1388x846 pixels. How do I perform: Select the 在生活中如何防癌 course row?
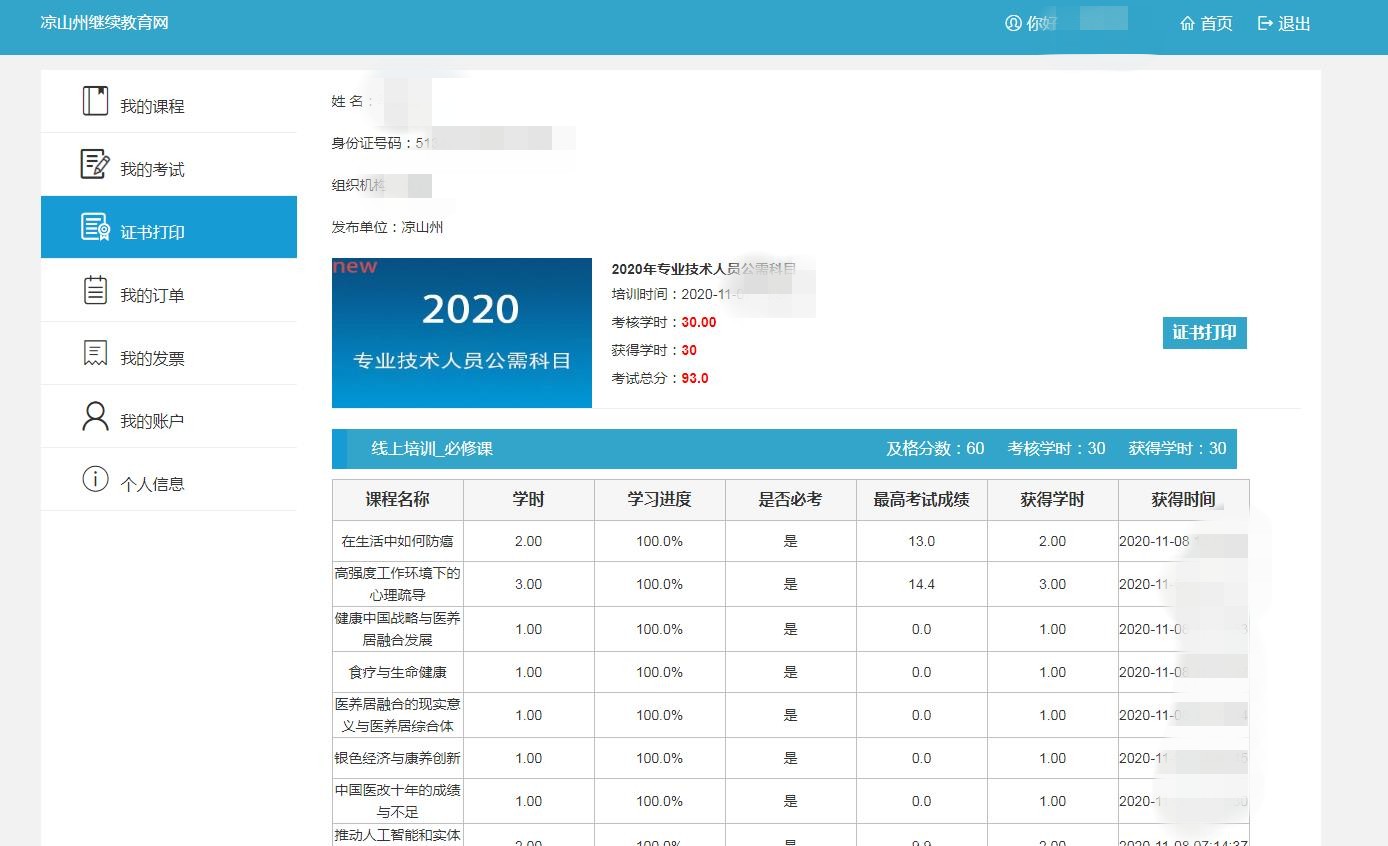point(397,541)
